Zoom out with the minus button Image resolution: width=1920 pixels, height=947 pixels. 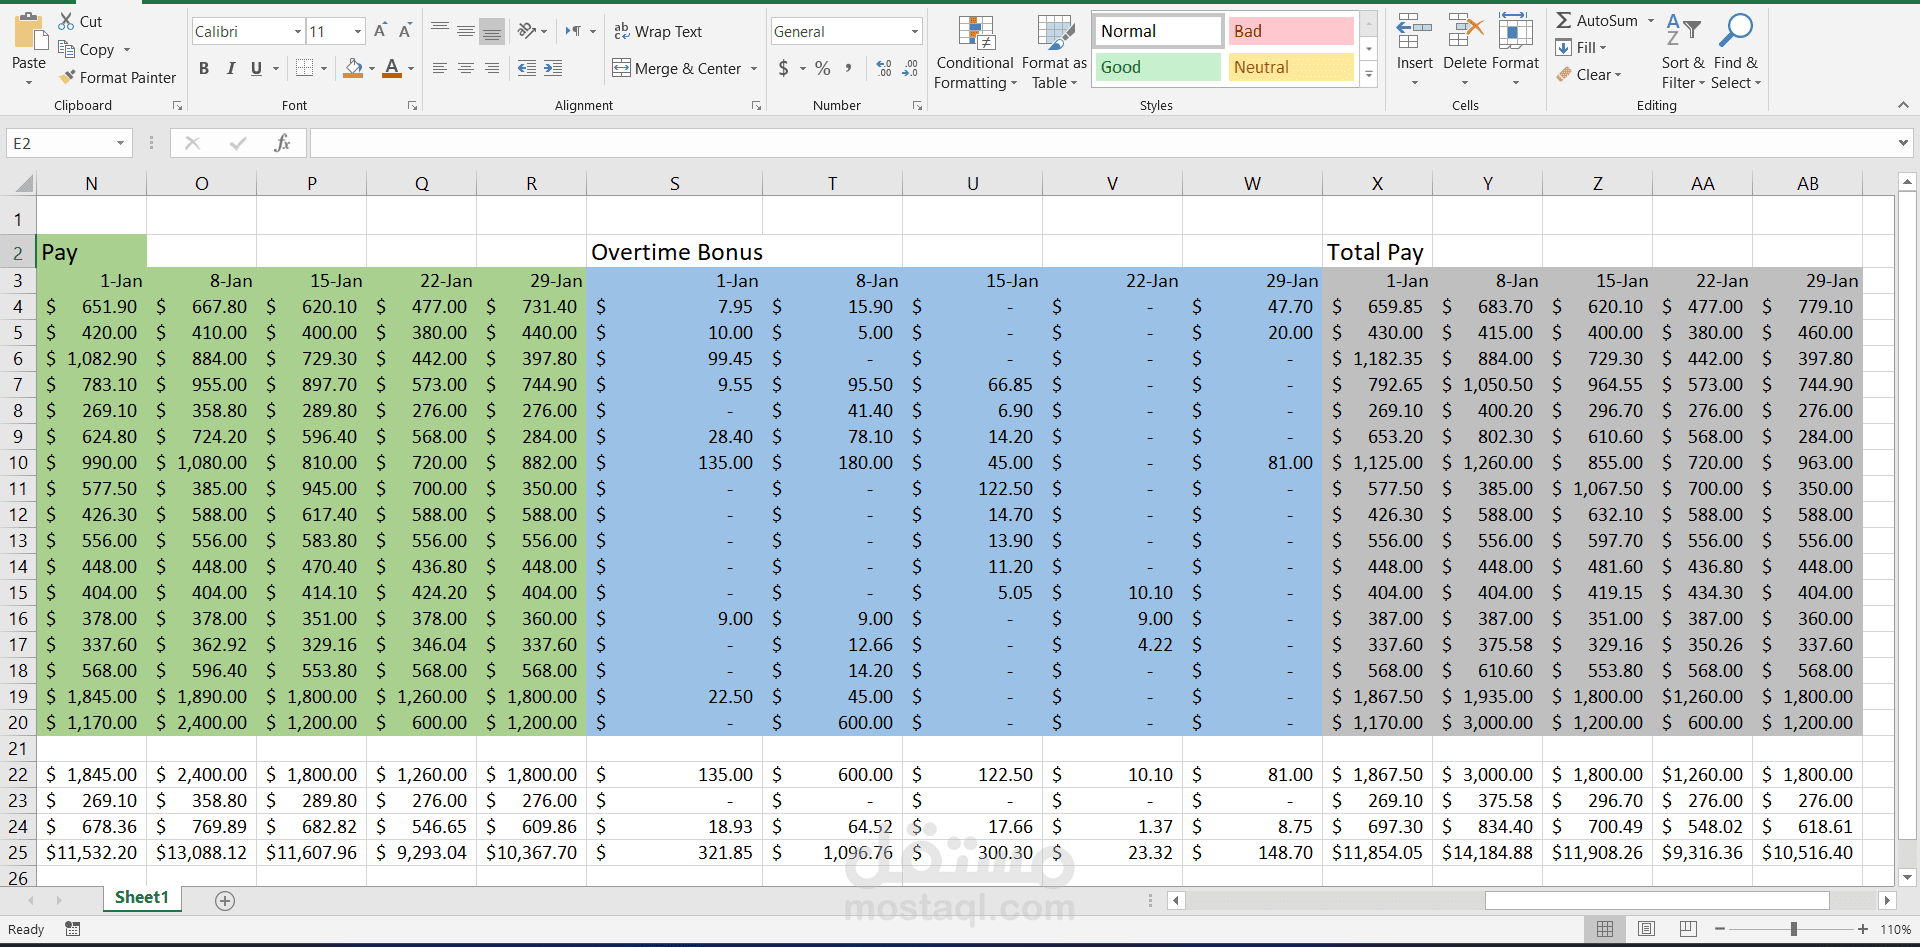click(1720, 929)
